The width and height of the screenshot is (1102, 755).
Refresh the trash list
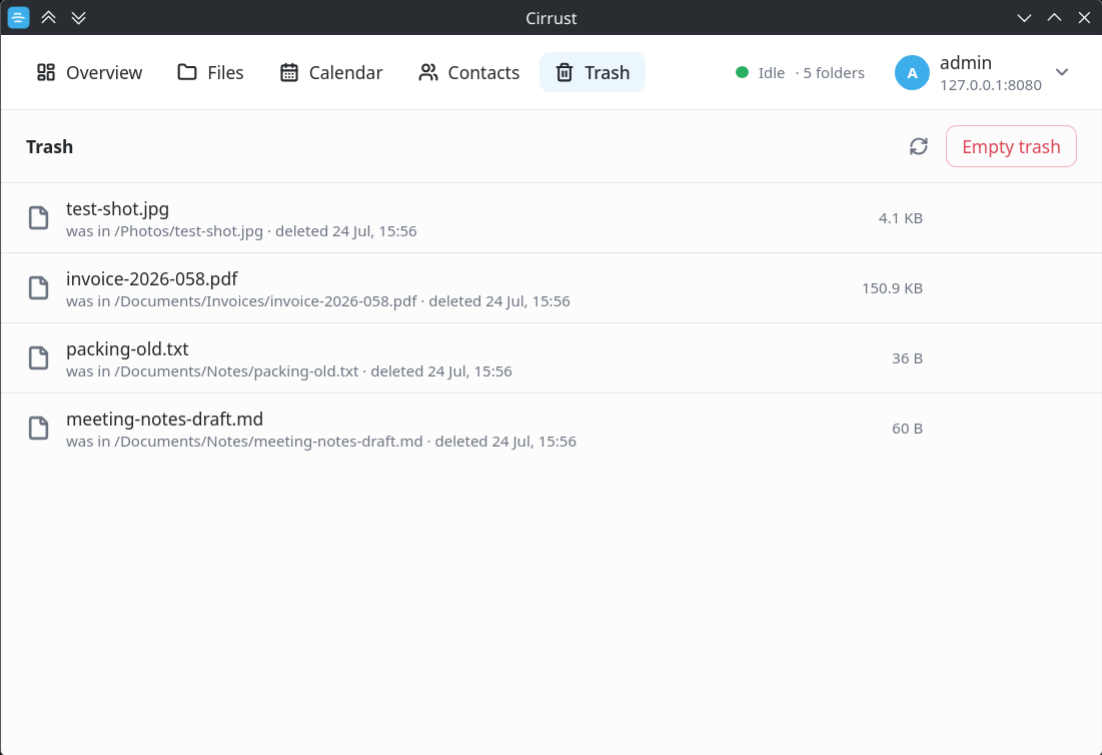919,146
